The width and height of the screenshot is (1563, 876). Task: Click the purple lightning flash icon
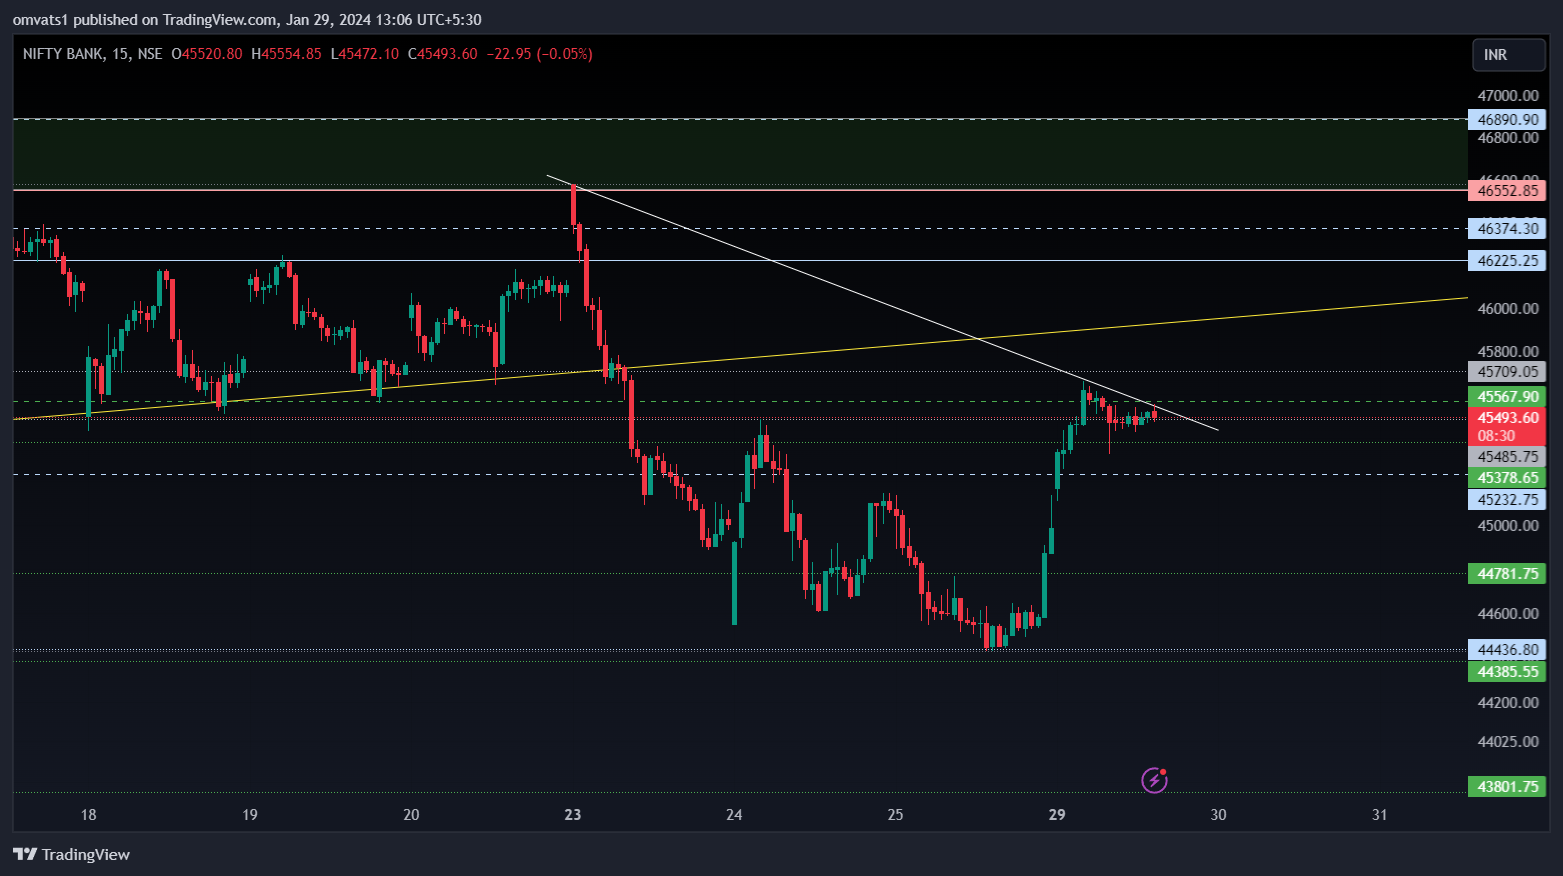pos(1154,780)
